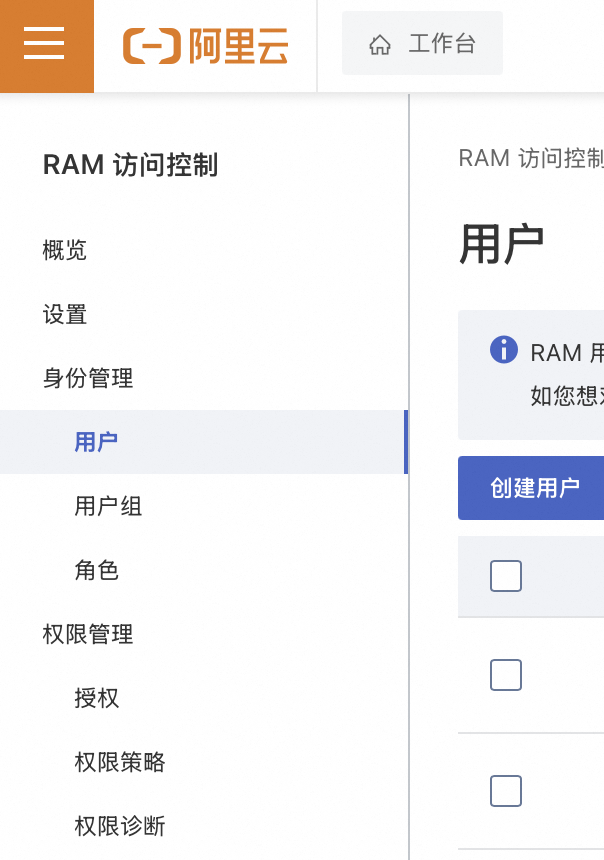604x860 pixels.
Task: Click the blue info icon in notice
Action: (x=504, y=350)
